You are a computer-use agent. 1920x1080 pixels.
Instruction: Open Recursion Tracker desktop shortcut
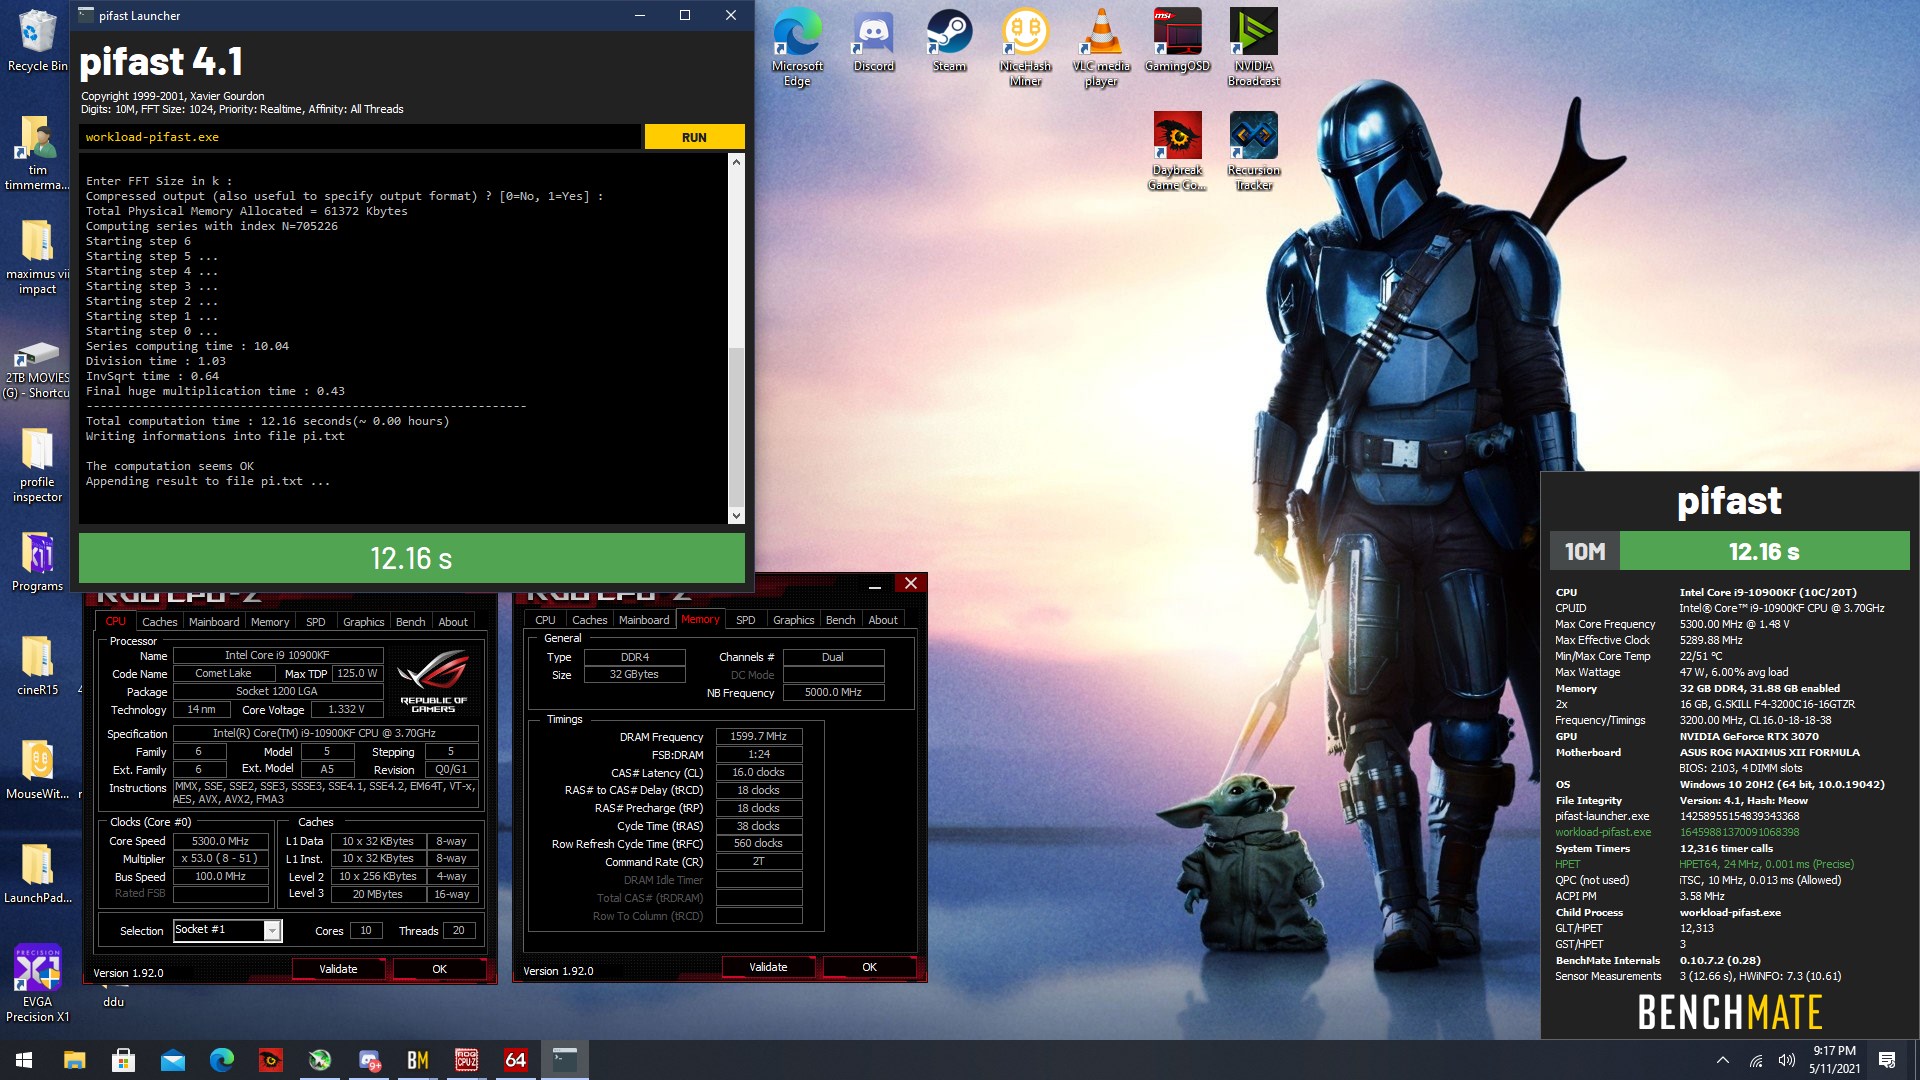point(1253,150)
